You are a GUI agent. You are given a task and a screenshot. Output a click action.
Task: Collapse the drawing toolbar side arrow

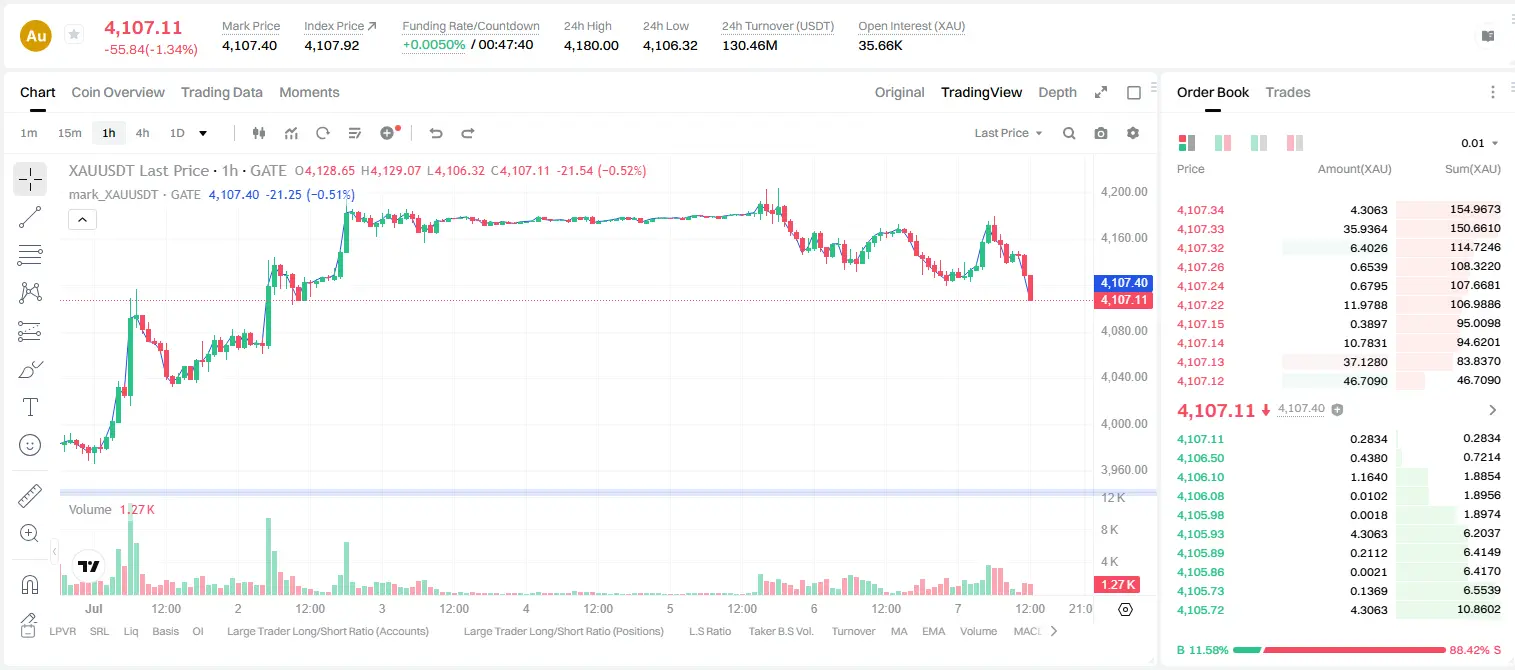(55, 551)
